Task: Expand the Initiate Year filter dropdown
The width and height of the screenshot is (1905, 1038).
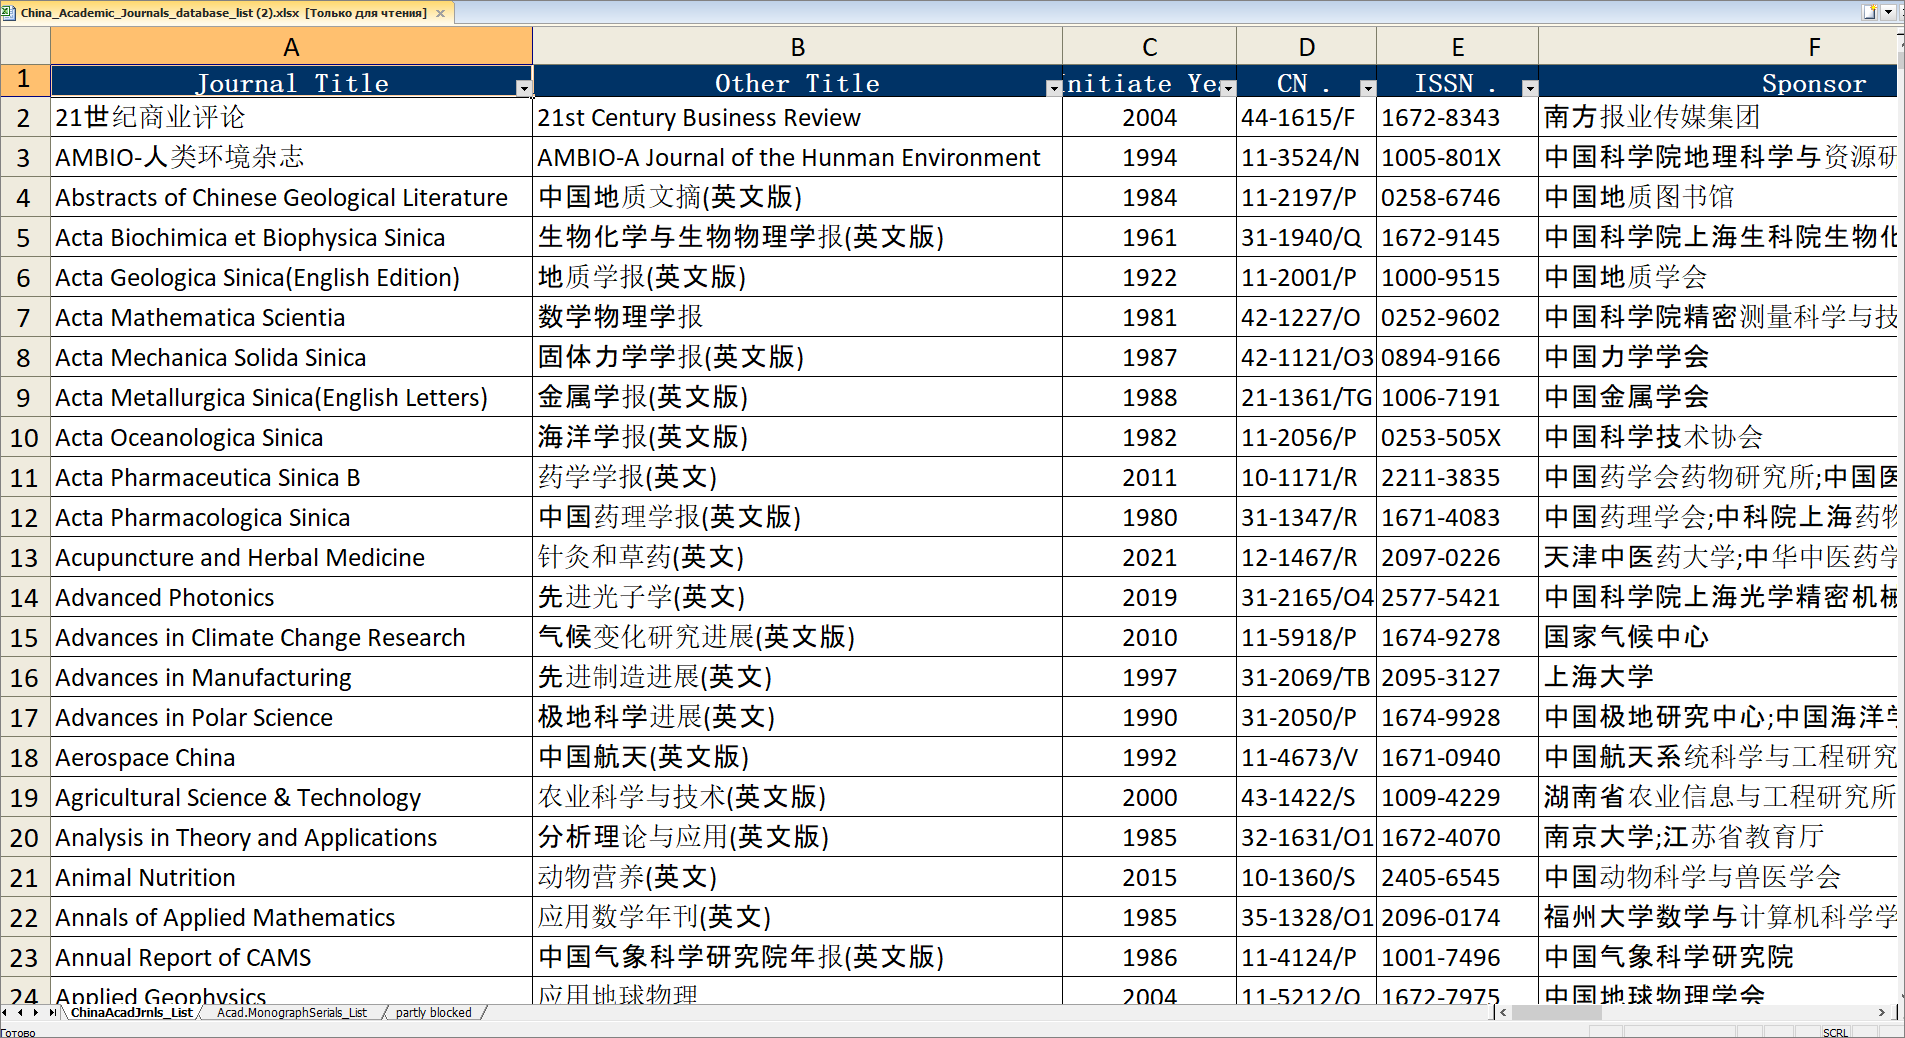Action: pos(1228,88)
